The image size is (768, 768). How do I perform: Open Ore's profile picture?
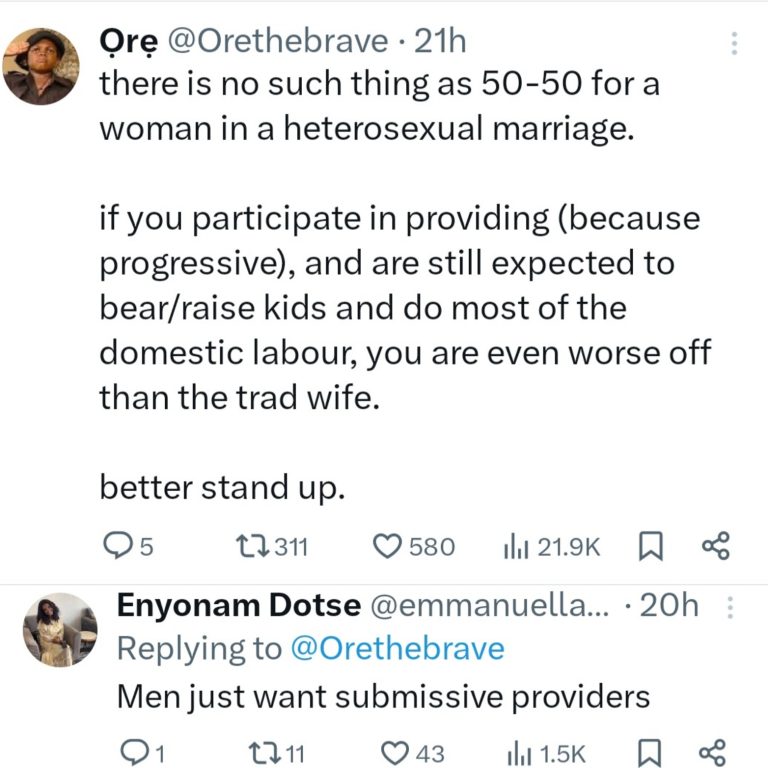tap(40, 66)
